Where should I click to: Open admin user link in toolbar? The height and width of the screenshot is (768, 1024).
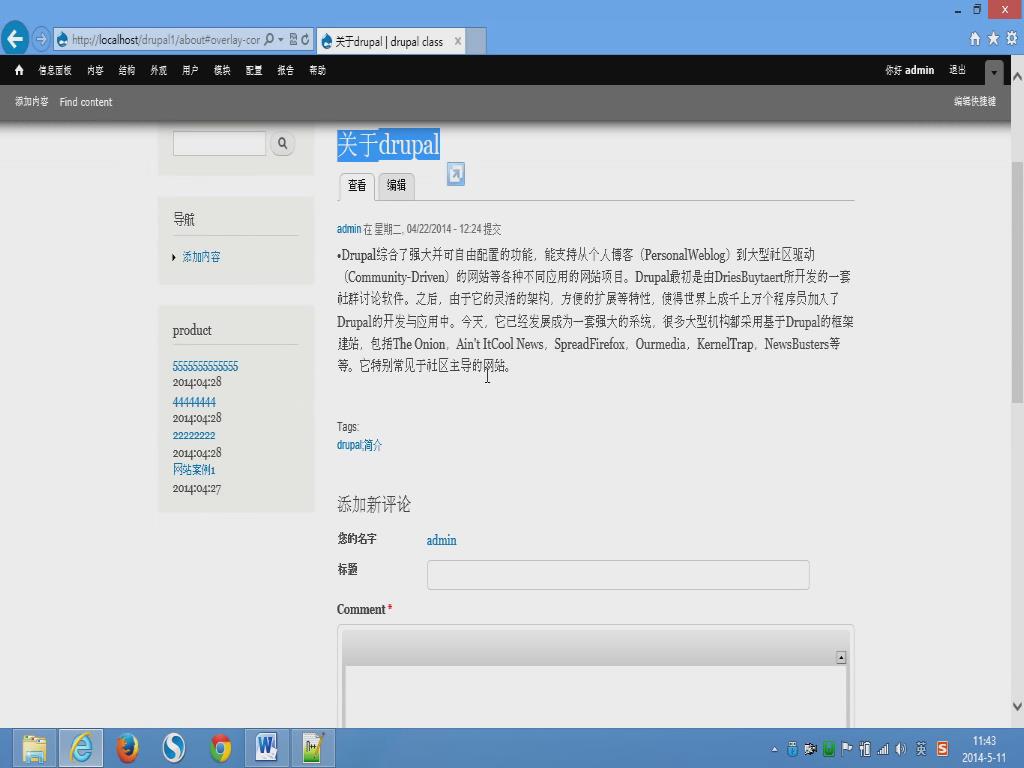click(x=919, y=70)
